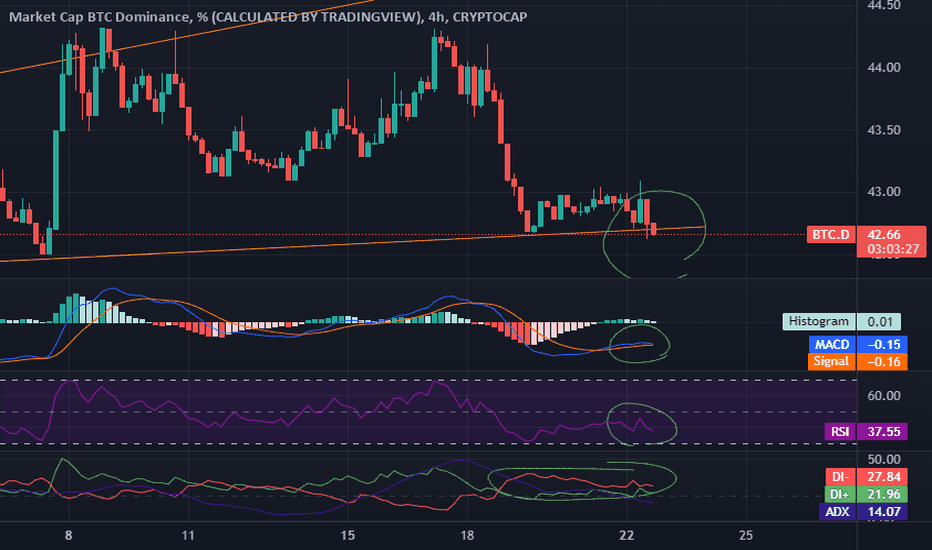Click the 44.50 price axis label
The image size is (932, 550).
pos(884,5)
